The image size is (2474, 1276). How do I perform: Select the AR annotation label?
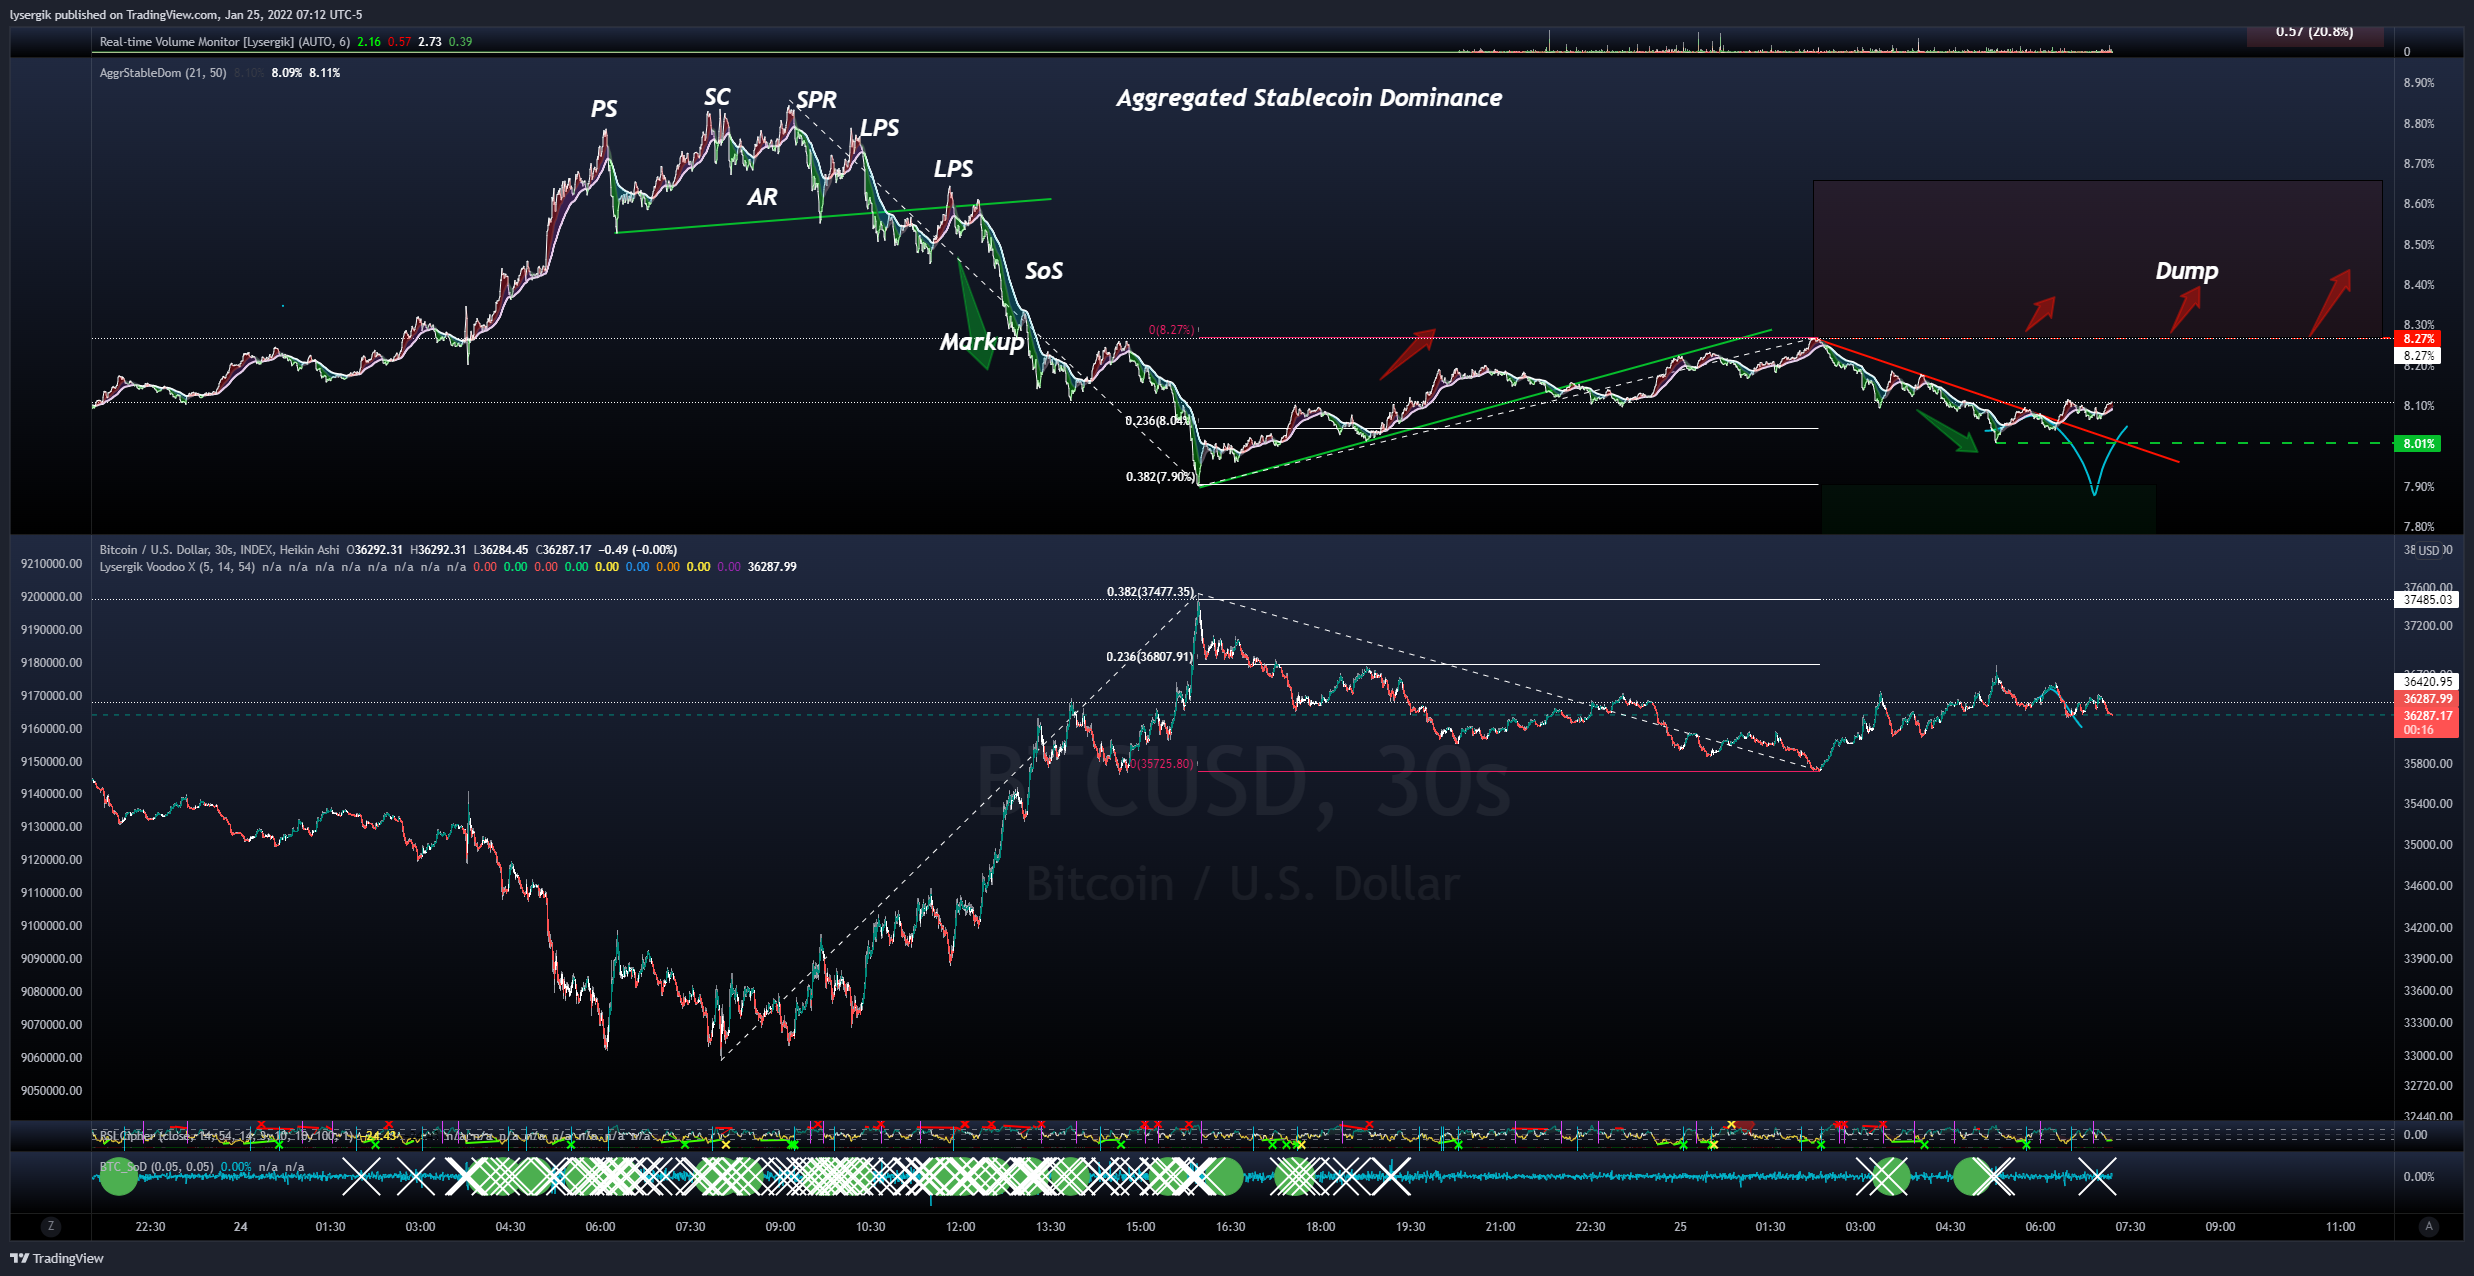762,197
